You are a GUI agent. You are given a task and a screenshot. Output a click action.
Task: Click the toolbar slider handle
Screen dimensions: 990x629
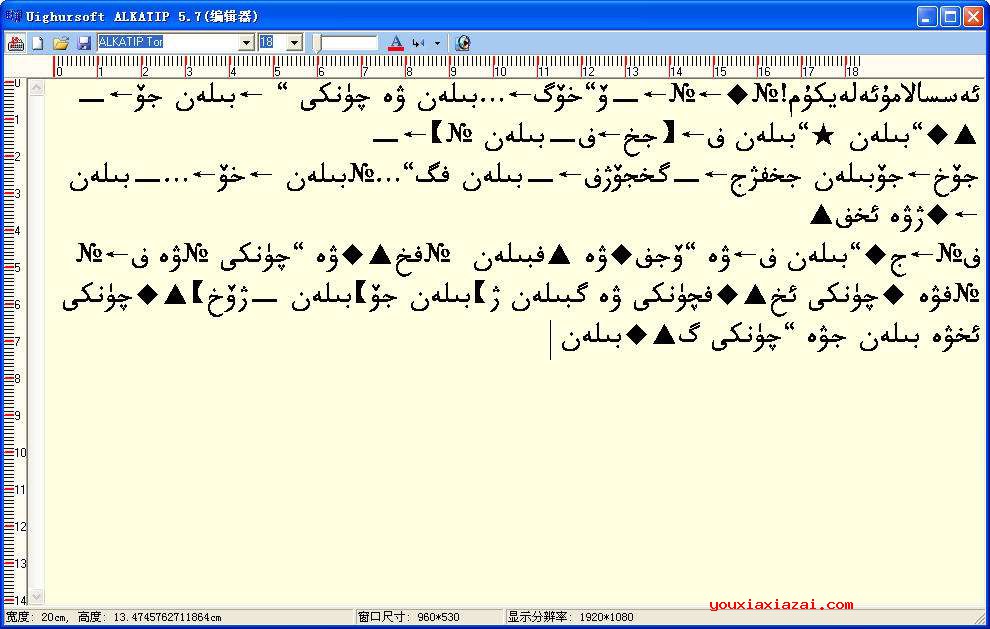point(317,43)
